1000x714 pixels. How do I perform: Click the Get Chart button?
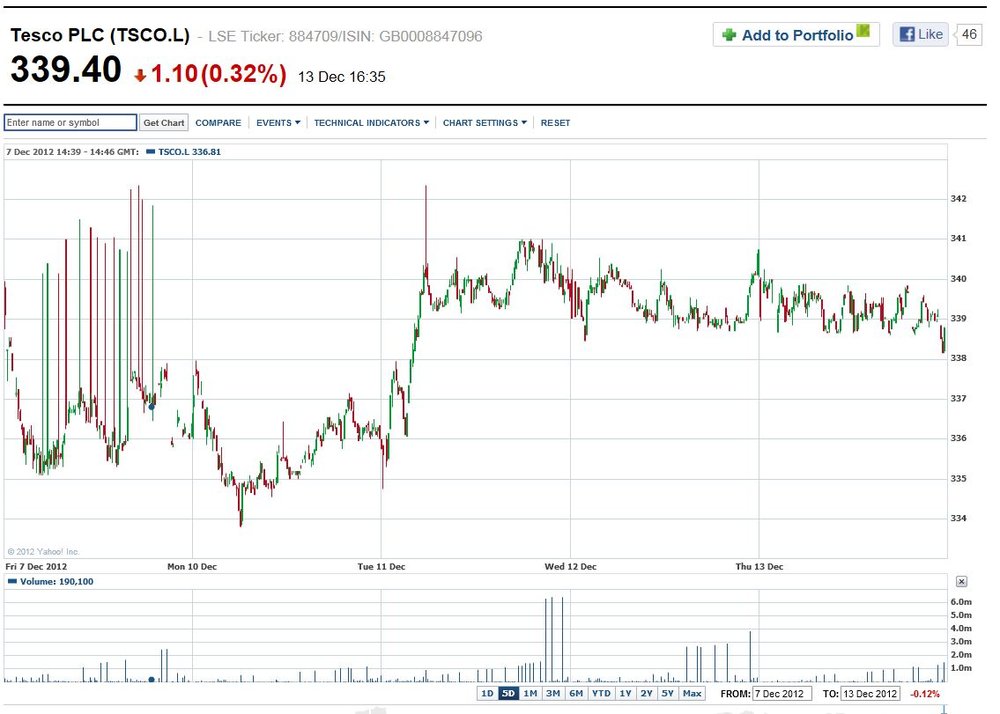pos(164,122)
